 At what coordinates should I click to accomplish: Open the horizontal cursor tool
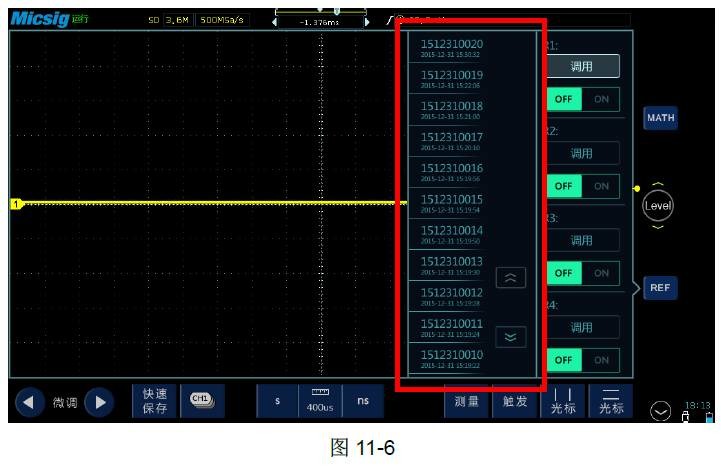click(611, 401)
